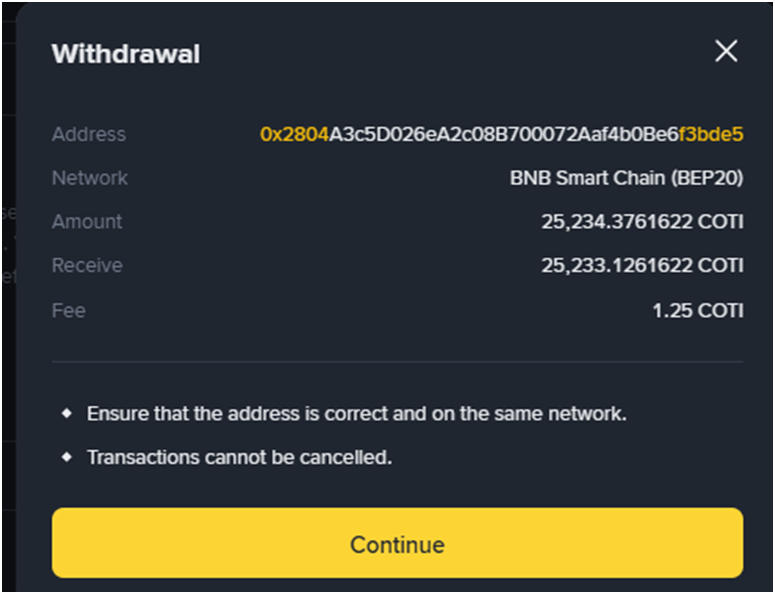The width and height of the screenshot is (775, 594).
Task: Click the Network field label
Action: click(90, 178)
